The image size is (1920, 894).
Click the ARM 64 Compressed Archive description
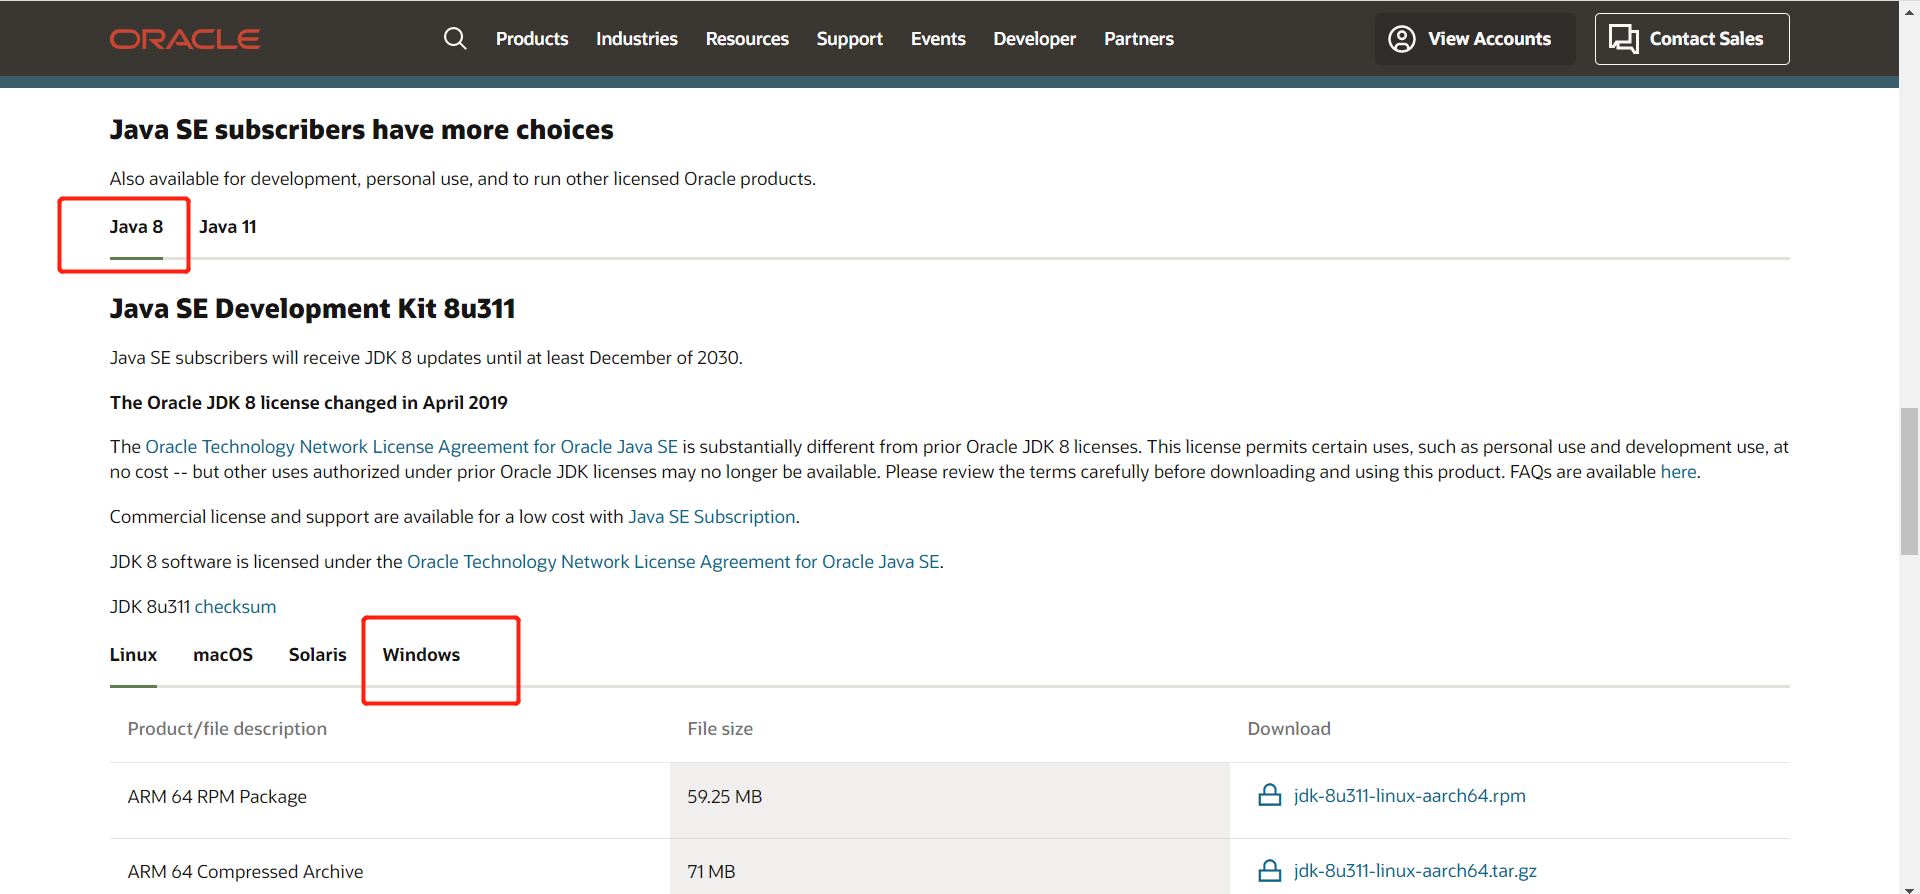tap(245, 872)
